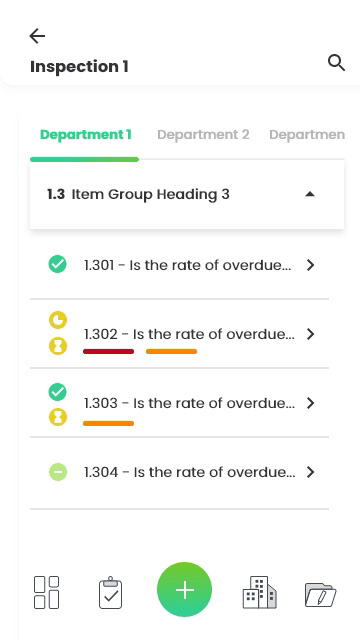Collapse Item Group Heading 3 section

[310, 194]
